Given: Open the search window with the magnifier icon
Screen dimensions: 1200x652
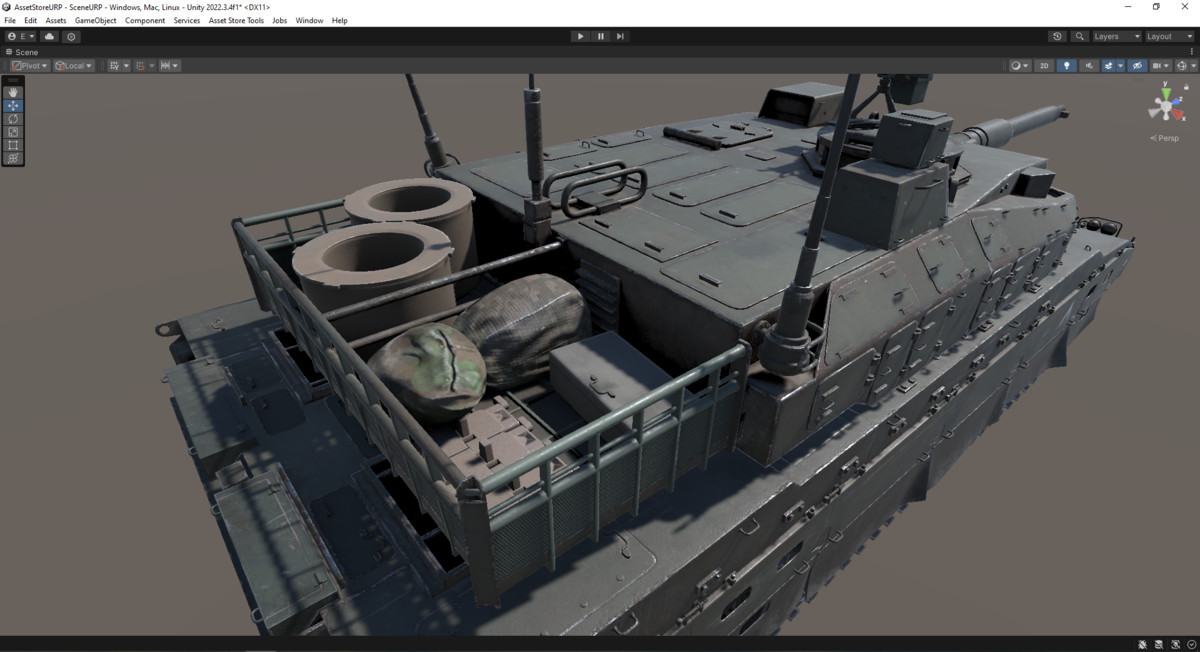Looking at the screenshot, I should pyautogui.click(x=1079, y=36).
